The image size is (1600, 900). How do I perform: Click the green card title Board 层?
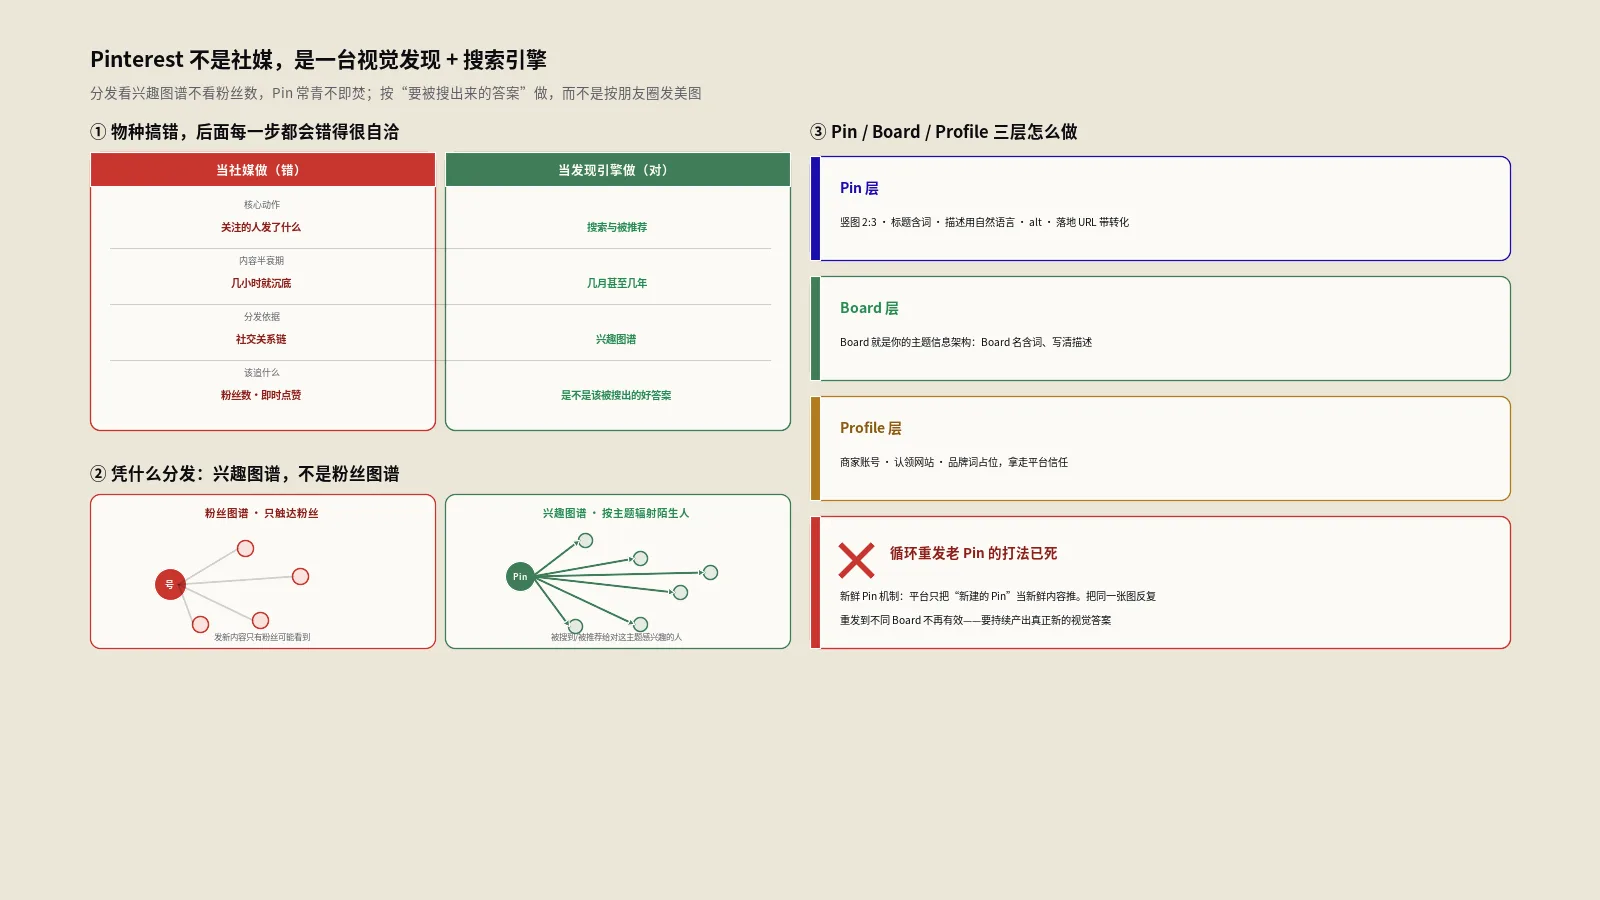point(869,308)
